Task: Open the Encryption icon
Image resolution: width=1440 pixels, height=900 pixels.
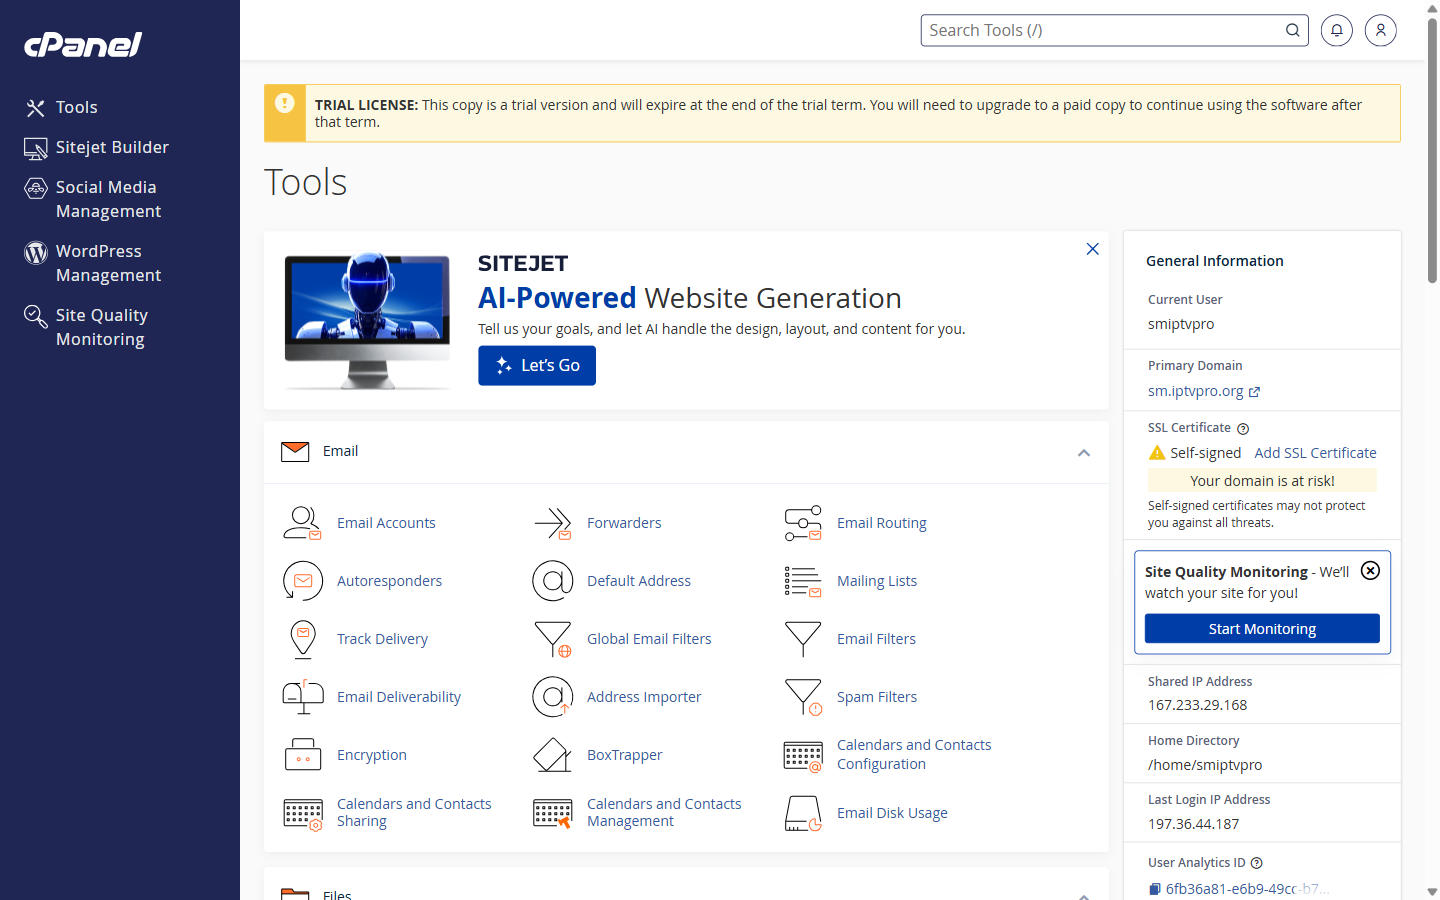Action: point(302,755)
